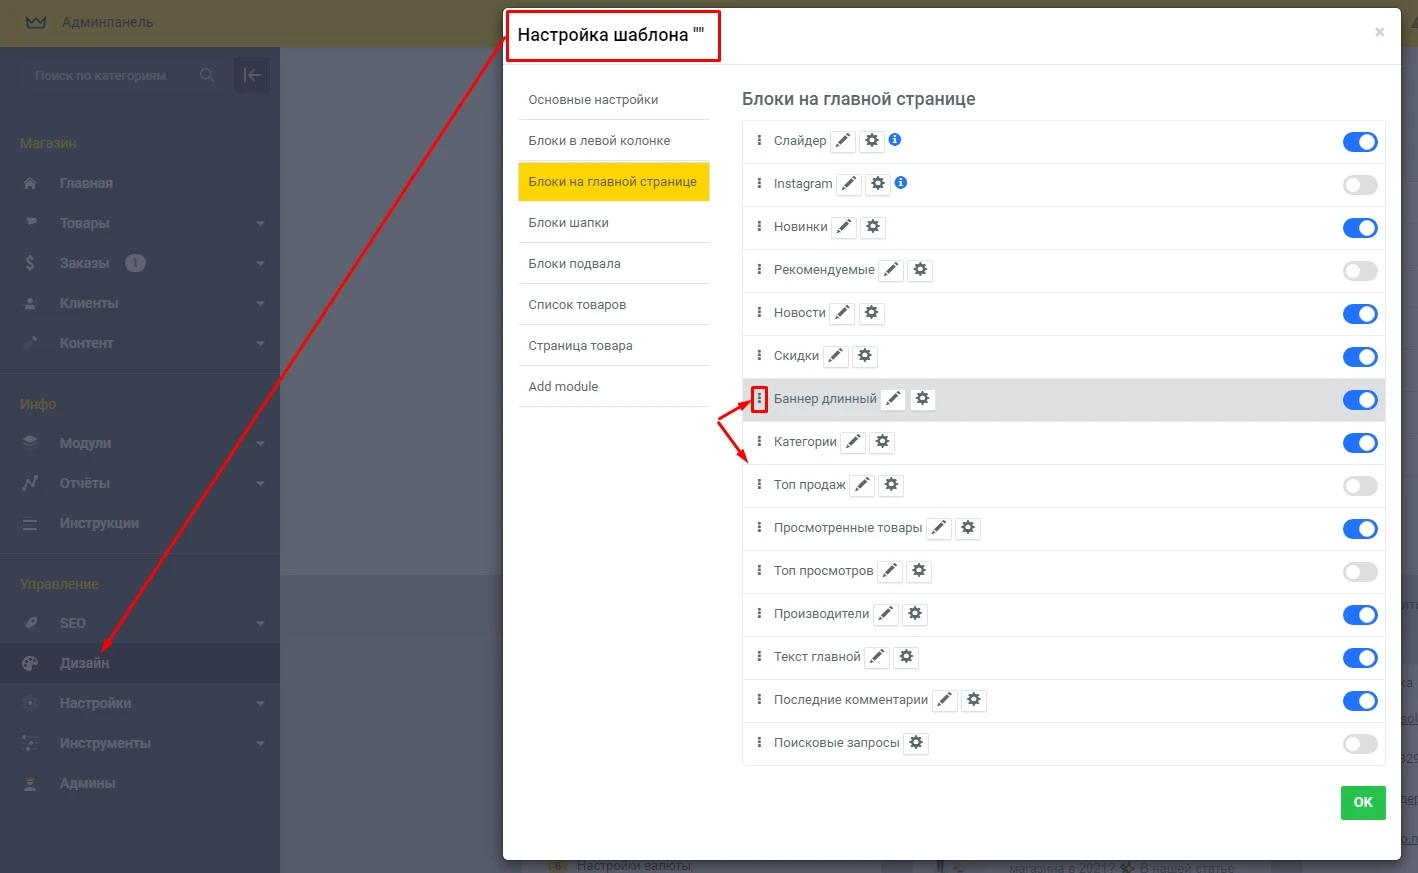Open gear settings for Instagram block
The width and height of the screenshot is (1418, 873).
tap(878, 184)
